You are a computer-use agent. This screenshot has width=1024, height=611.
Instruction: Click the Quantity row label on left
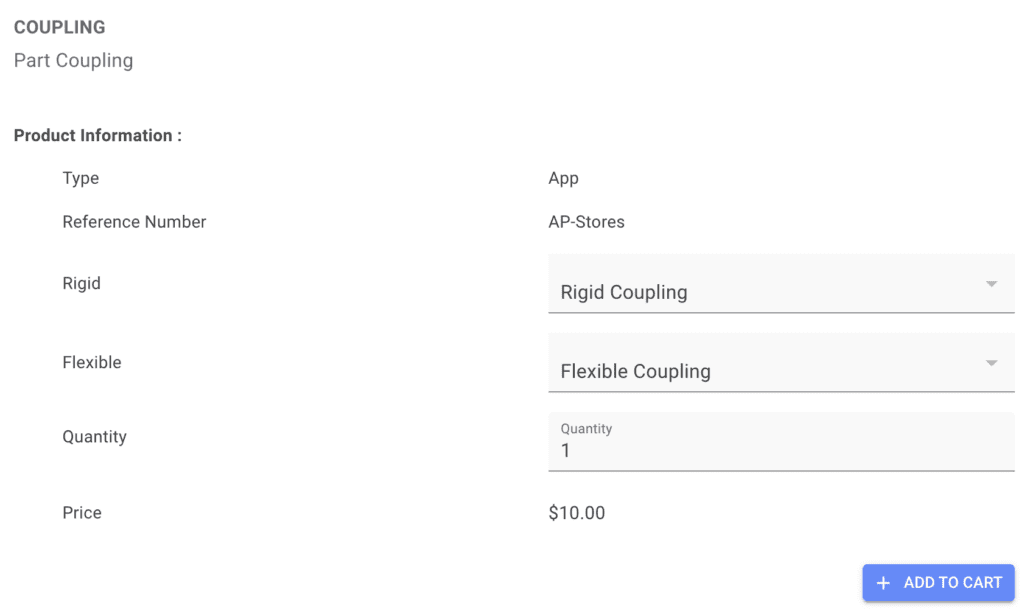94,436
